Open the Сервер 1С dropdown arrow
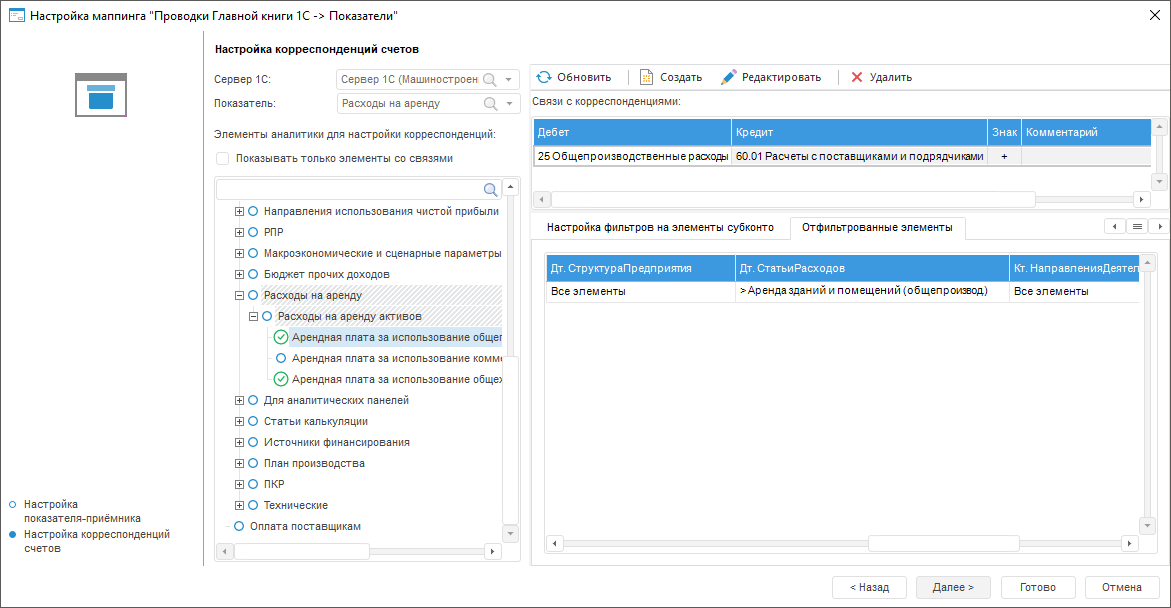The width and height of the screenshot is (1171, 608). [x=510, y=79]
